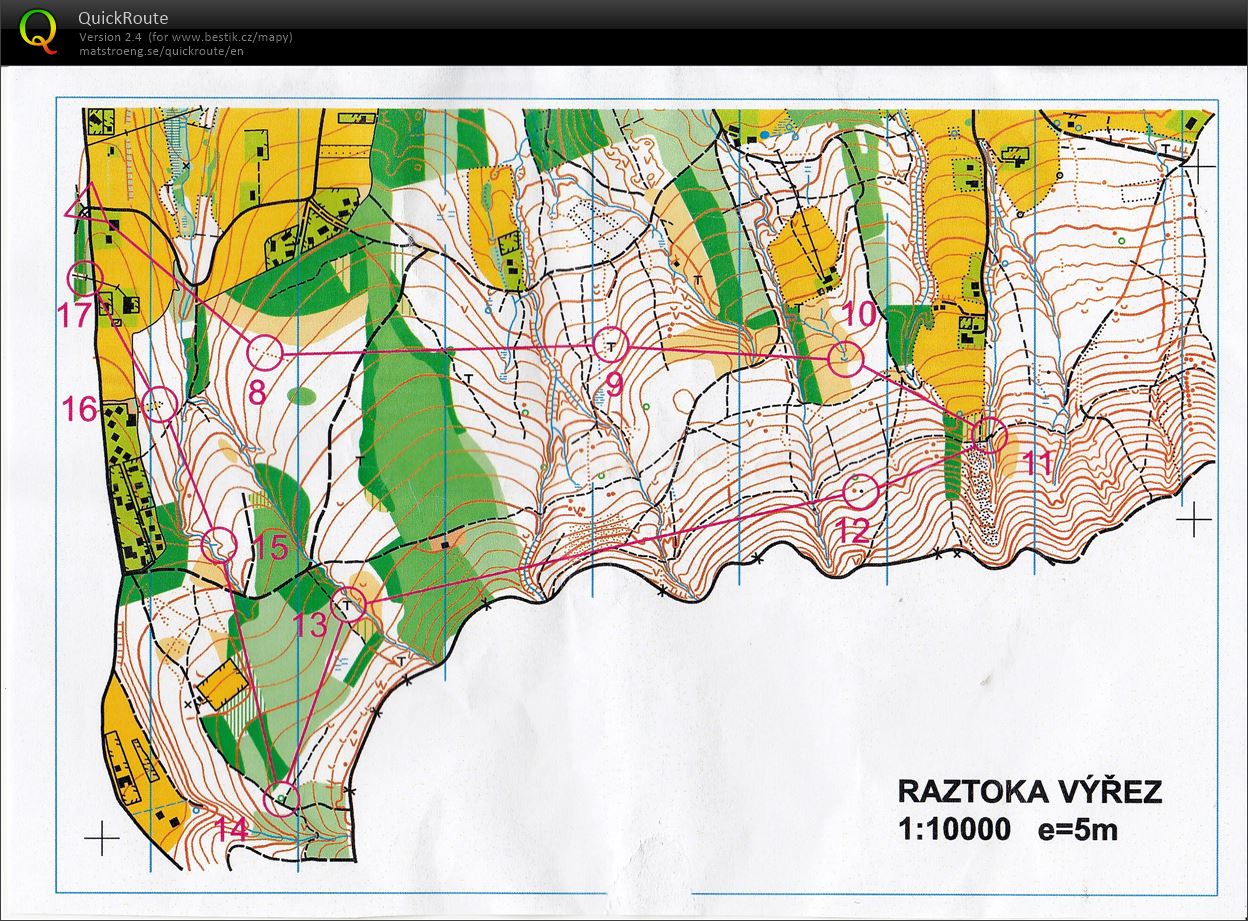Click the QuickRoute Q logo
1248x921 pixels.
coord(39,30)
